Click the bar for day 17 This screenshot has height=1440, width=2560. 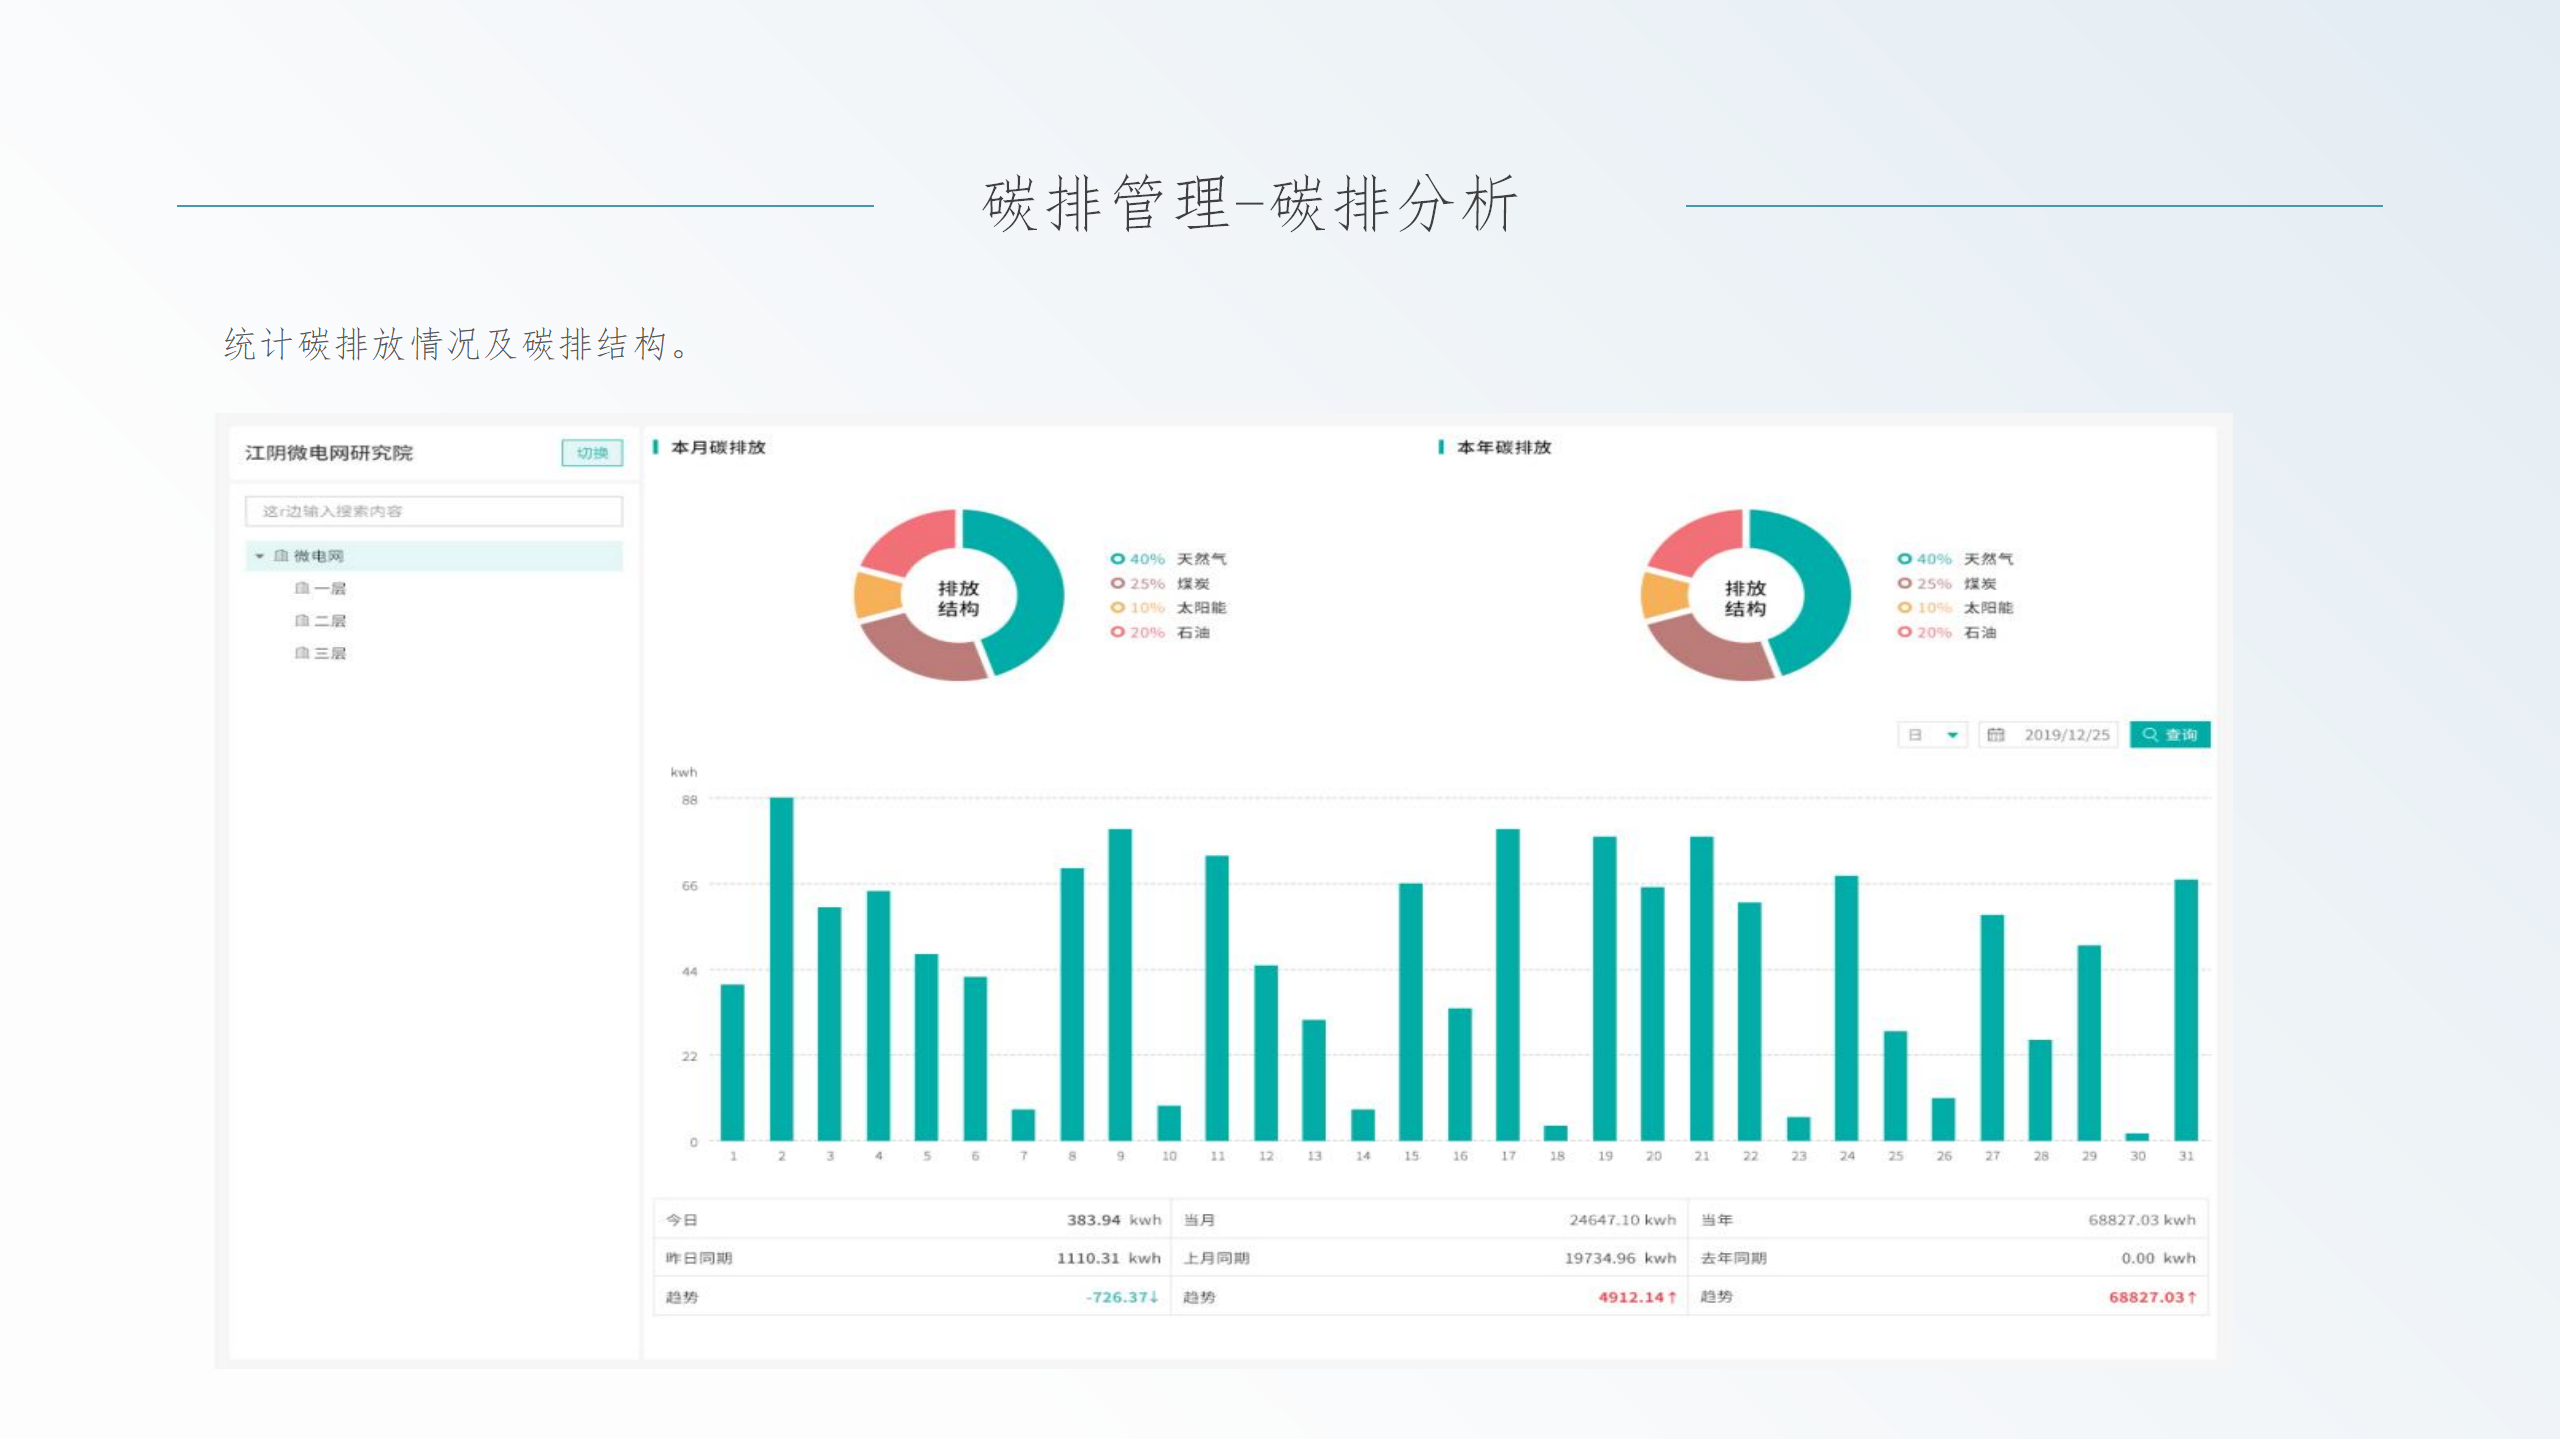(x=1508, y=985)
